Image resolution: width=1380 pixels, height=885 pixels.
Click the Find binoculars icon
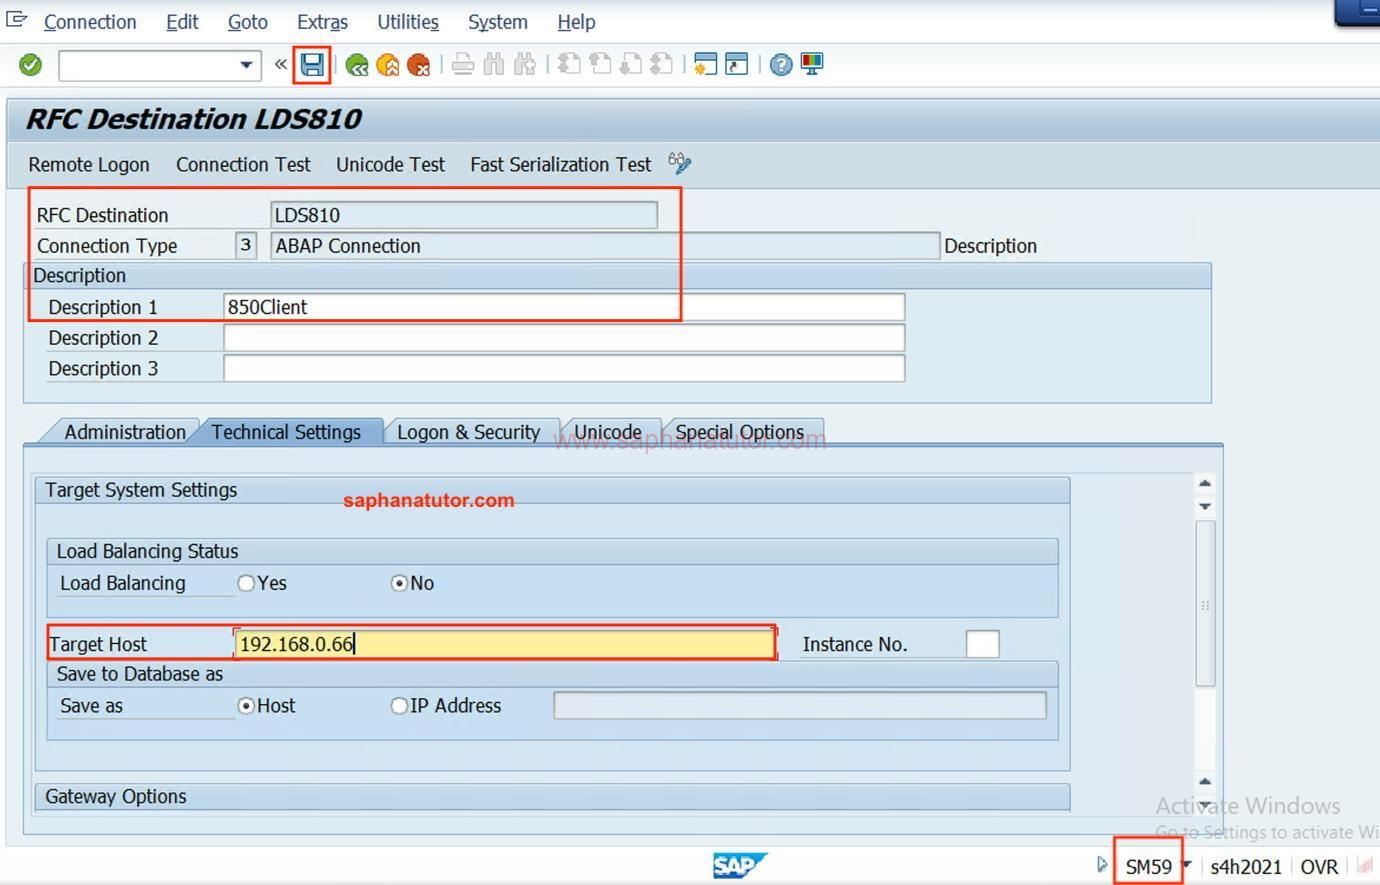click(x=493, y=66)
